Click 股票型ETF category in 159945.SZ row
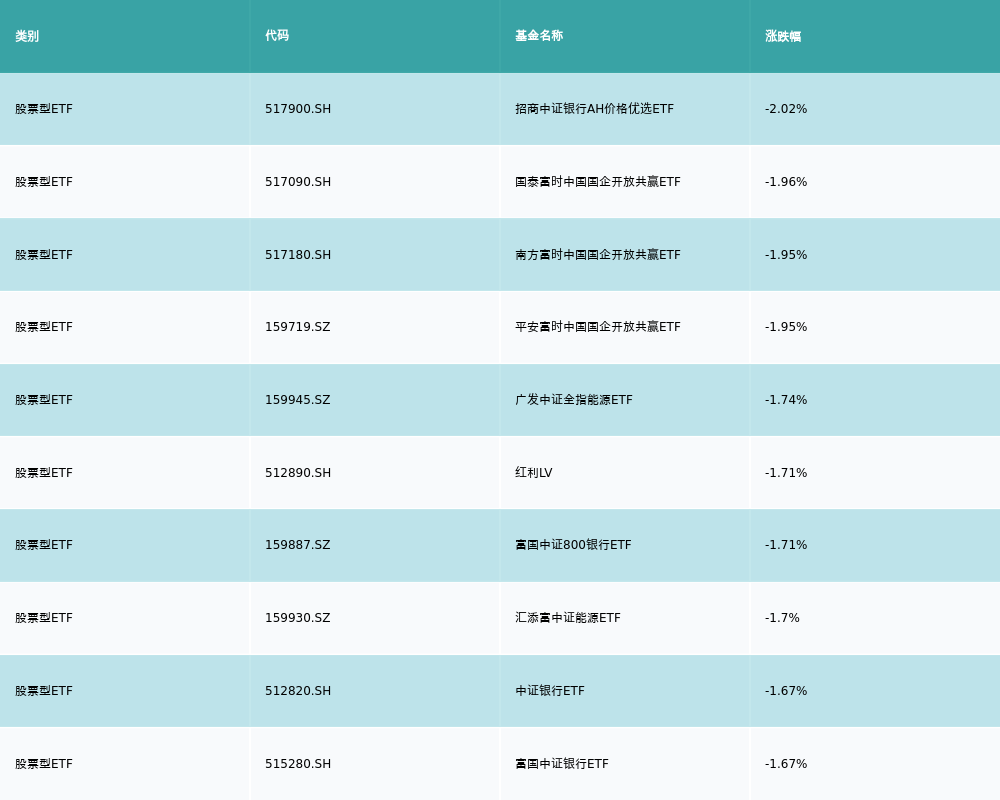 coord(44,400)
